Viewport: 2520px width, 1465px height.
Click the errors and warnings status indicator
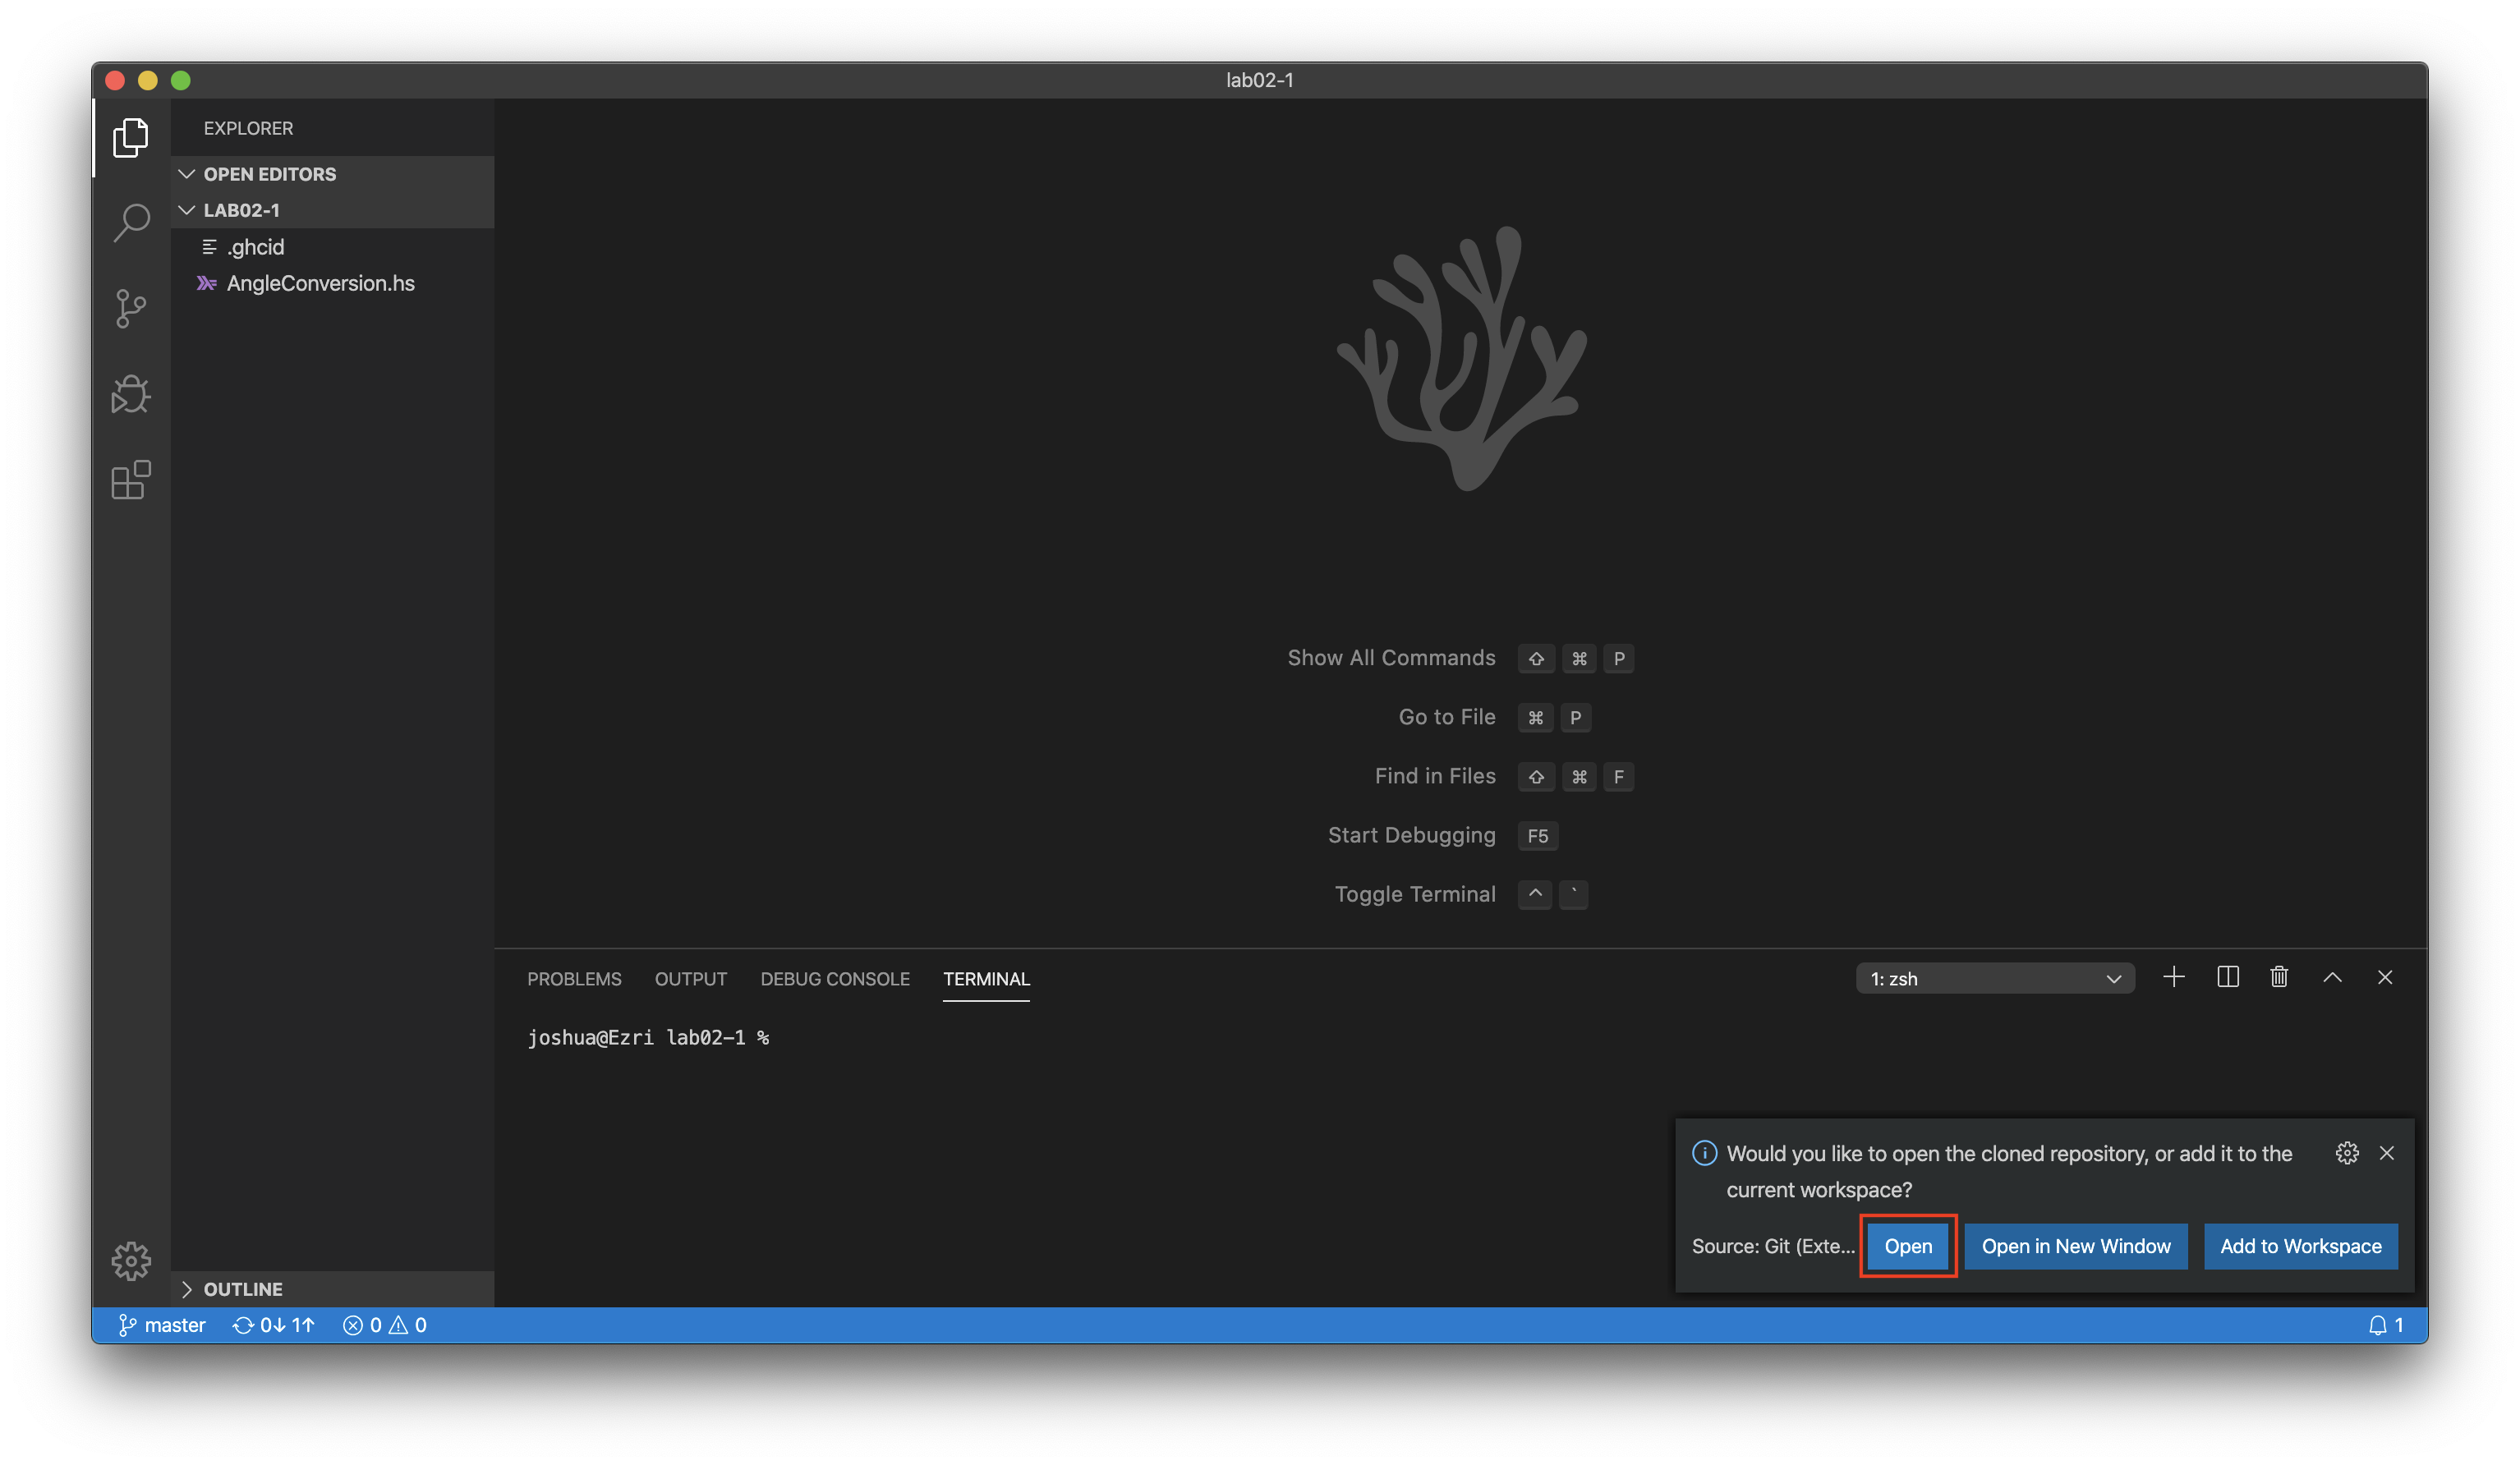coord(385,1325)
